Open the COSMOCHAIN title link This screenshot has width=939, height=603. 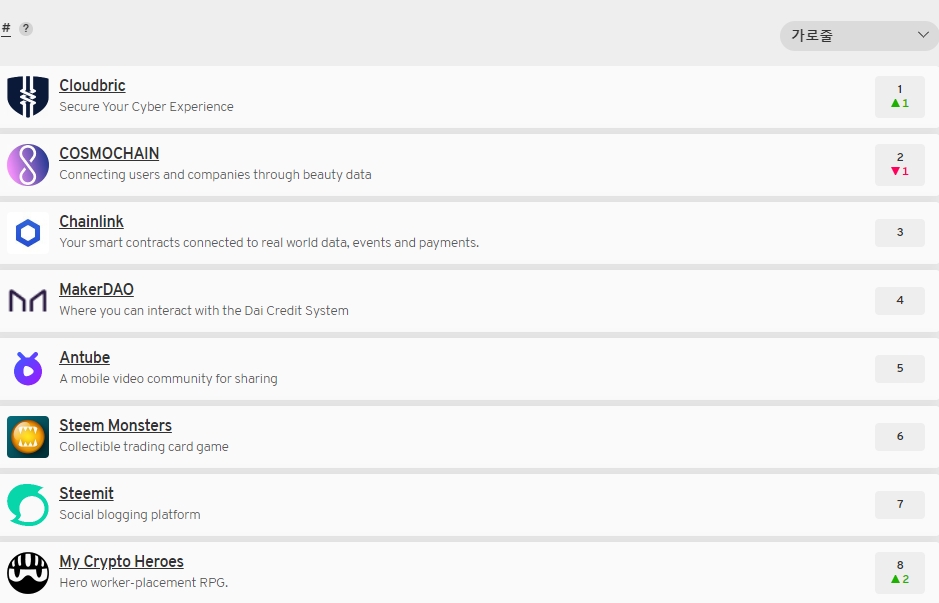point(109,153)
